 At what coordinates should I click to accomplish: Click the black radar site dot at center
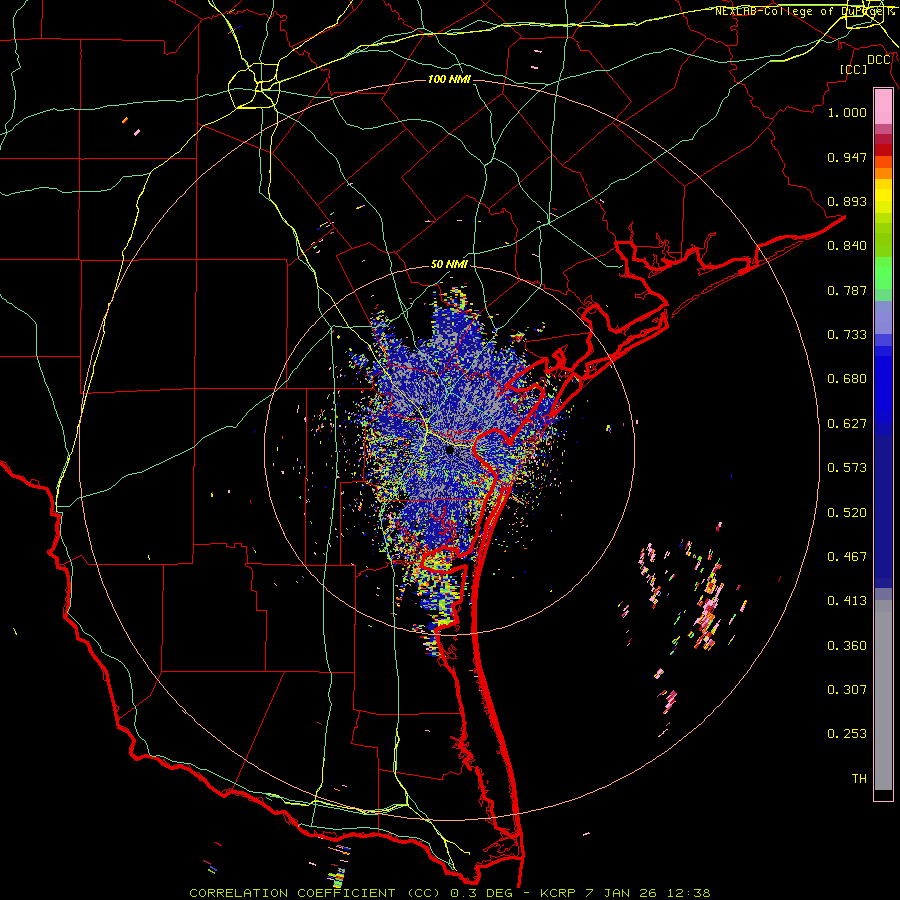tap(450, 451)
